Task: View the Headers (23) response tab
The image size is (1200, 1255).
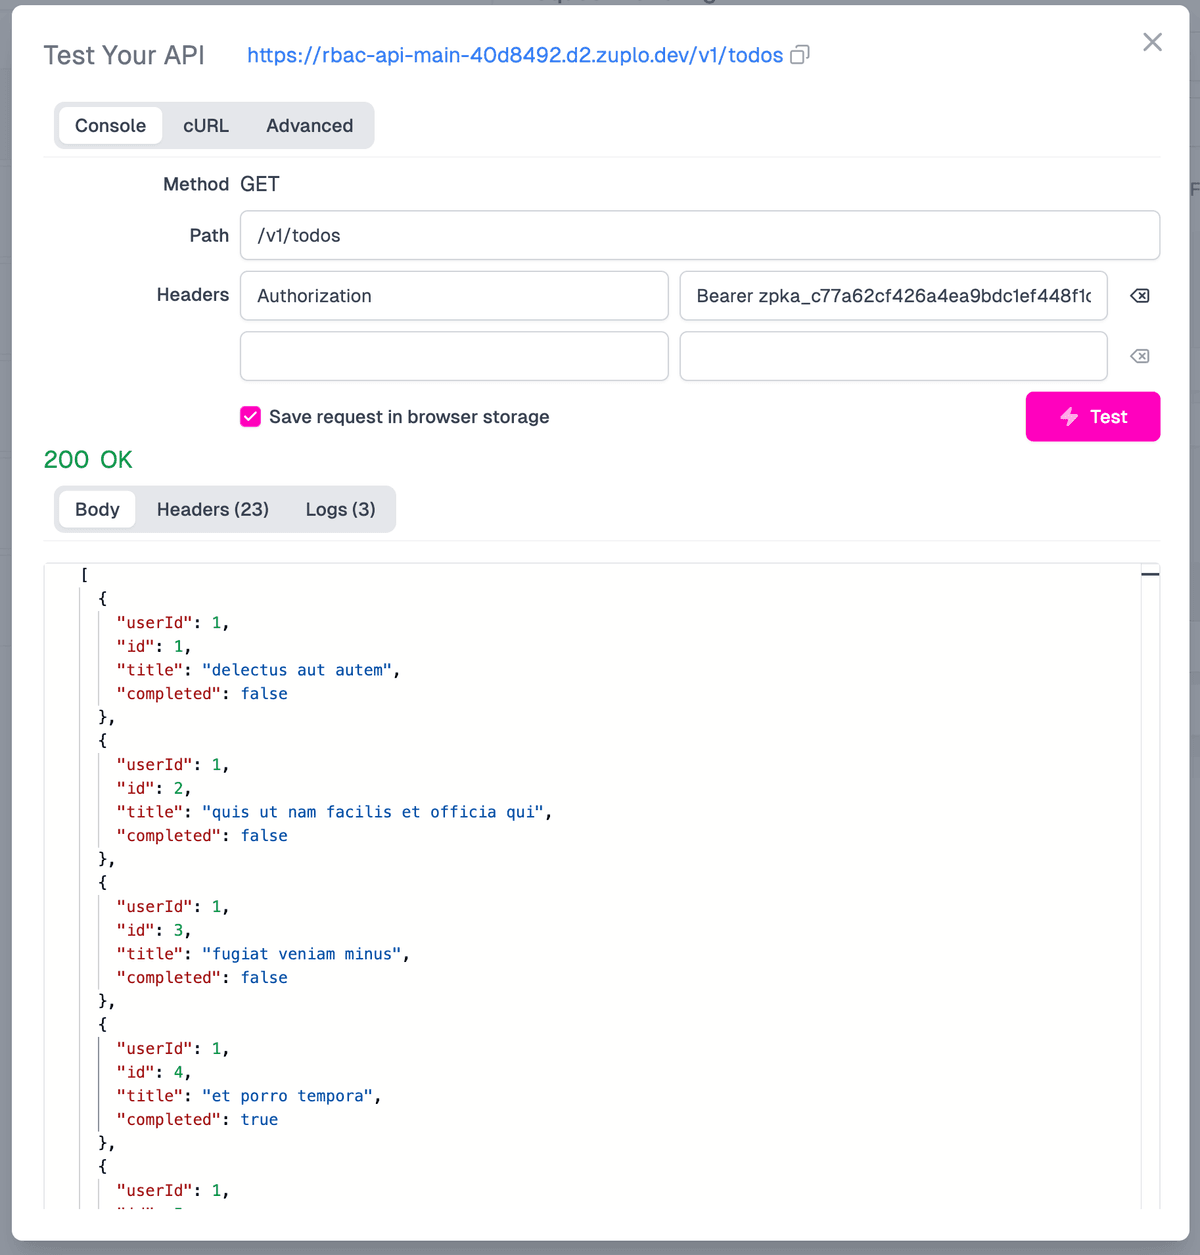Action: [212, 509]
